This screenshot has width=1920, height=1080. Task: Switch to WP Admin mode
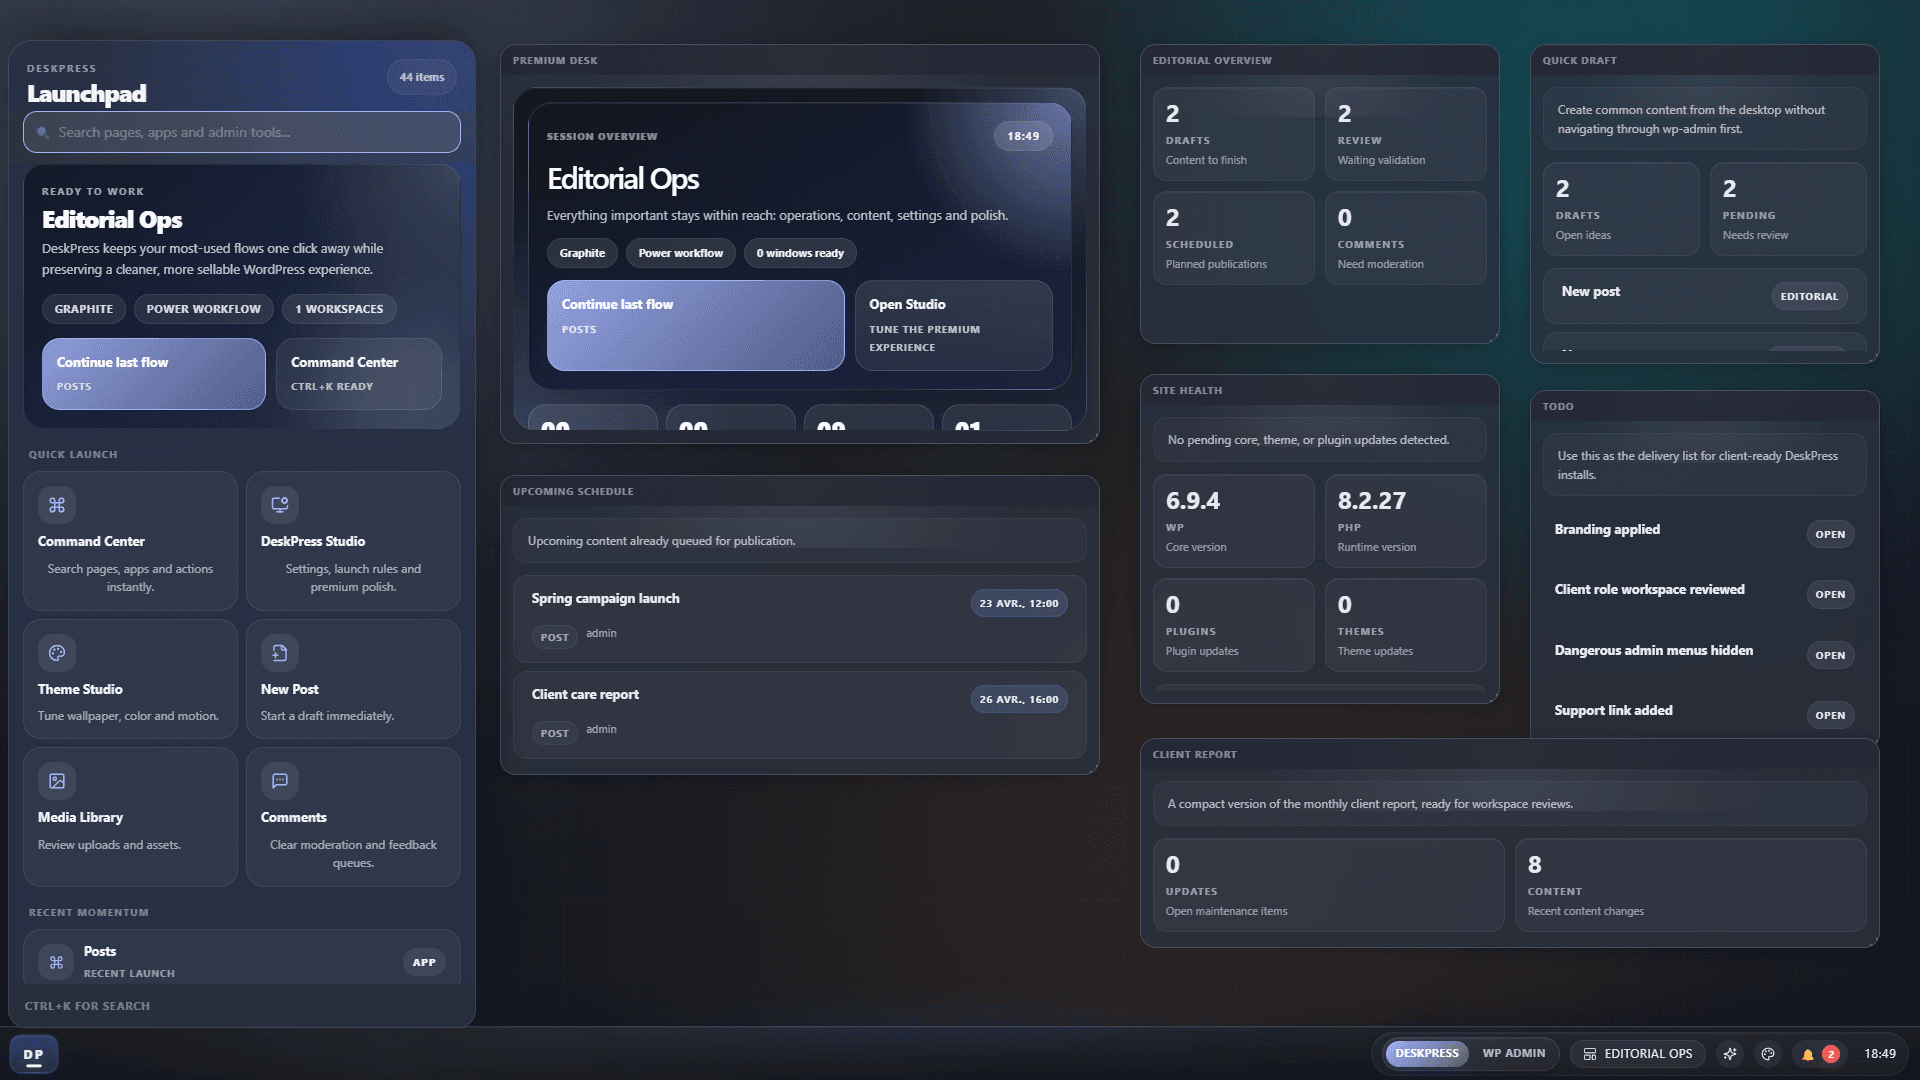pos(1513,1053)
